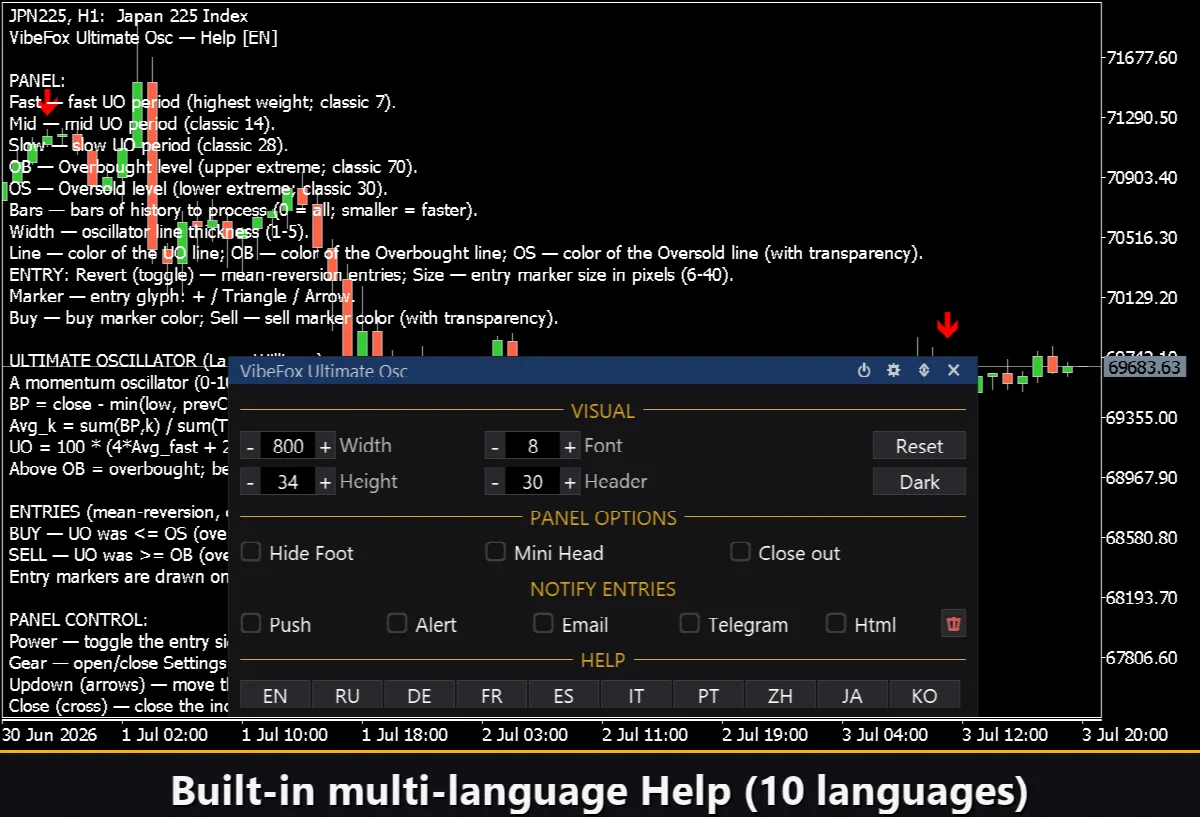
Task: Click the power icon in VibeFox header
Action: coord(864,371)
